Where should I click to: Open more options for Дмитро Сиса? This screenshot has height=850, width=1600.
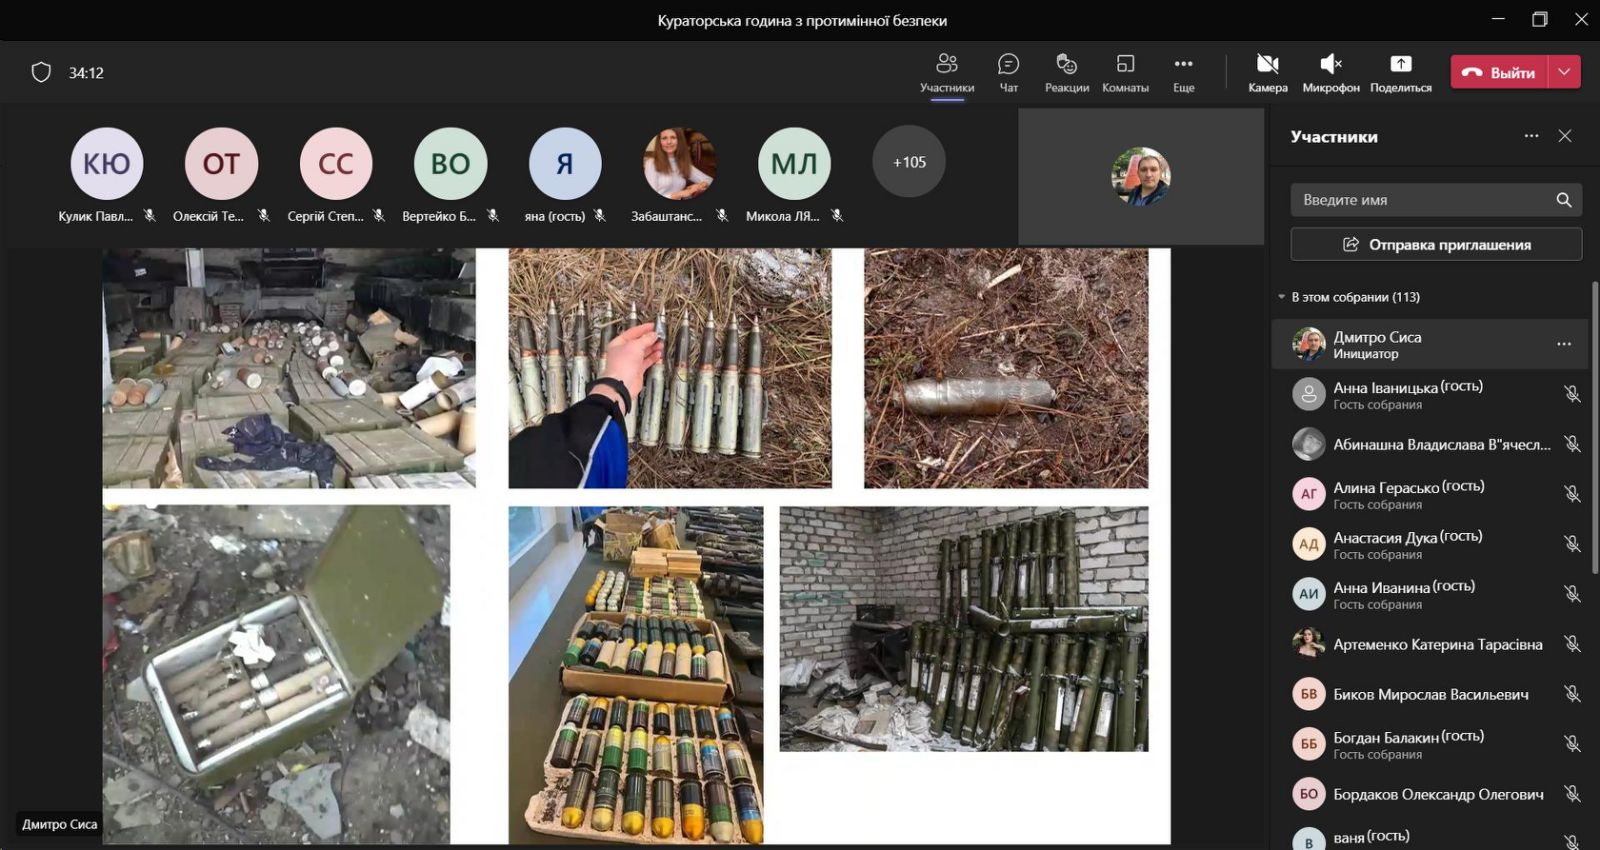pyautogui.click(x=1564, y=345)
